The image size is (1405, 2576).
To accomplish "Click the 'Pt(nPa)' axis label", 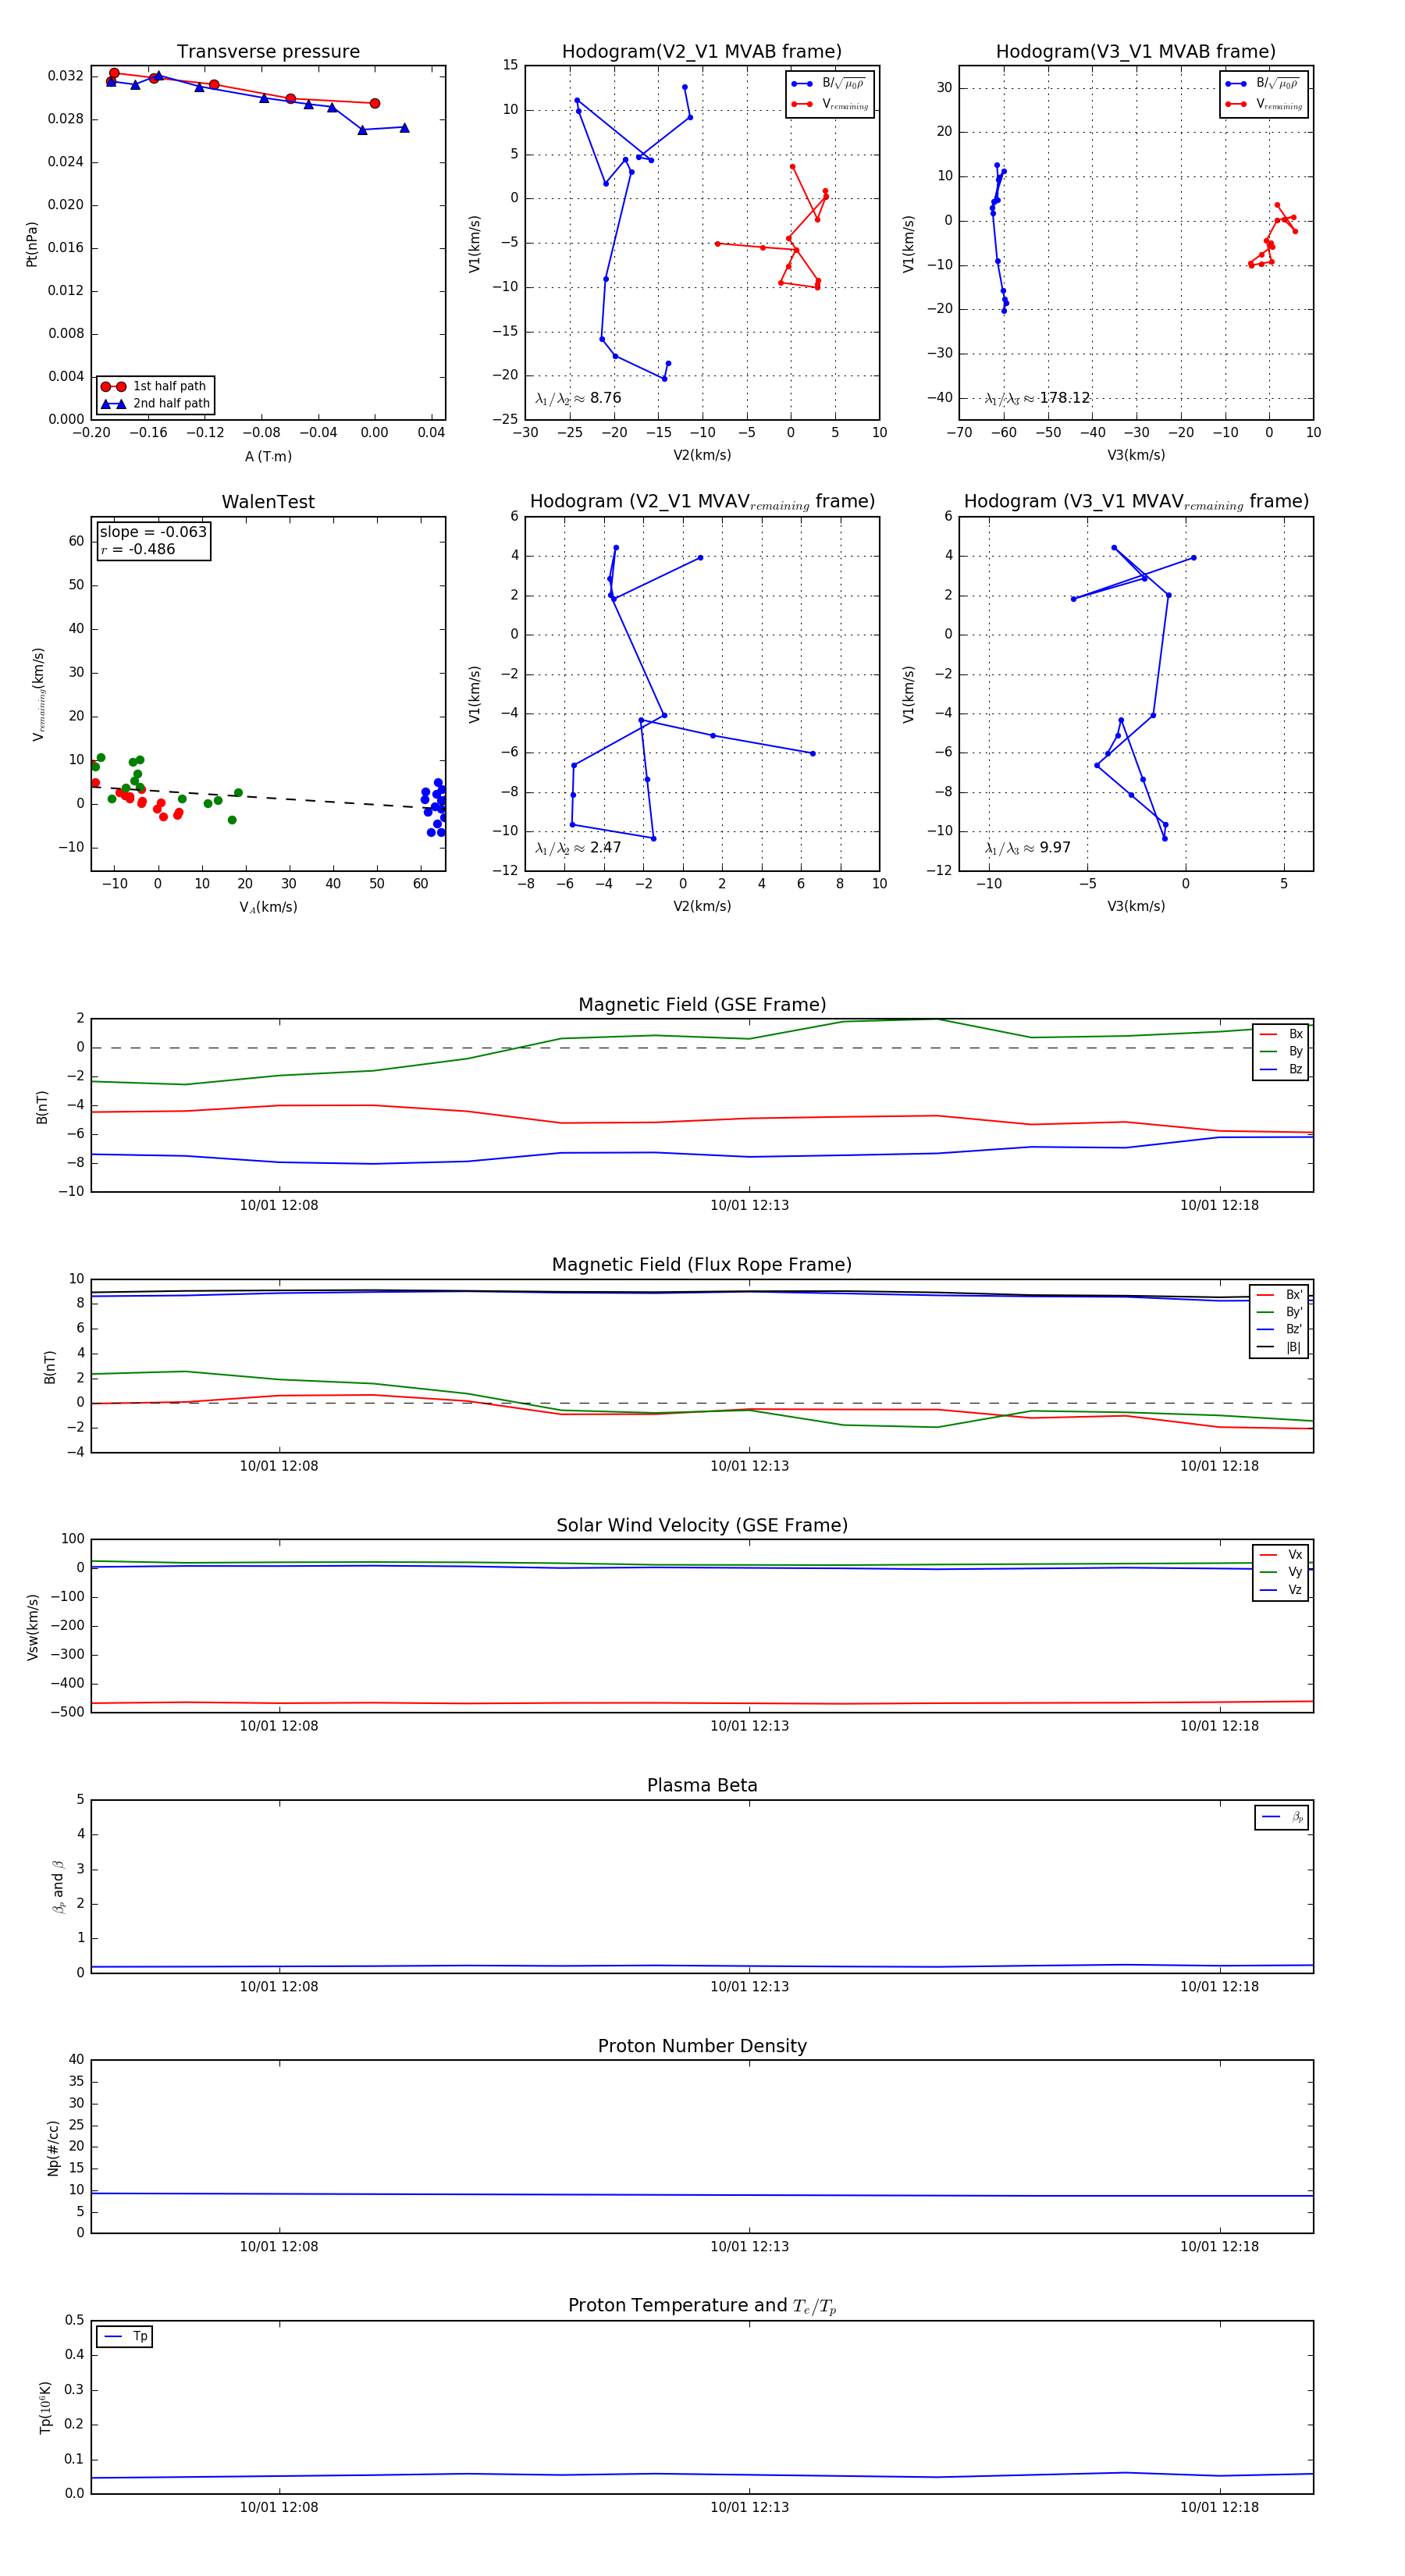I will [32, 243].
